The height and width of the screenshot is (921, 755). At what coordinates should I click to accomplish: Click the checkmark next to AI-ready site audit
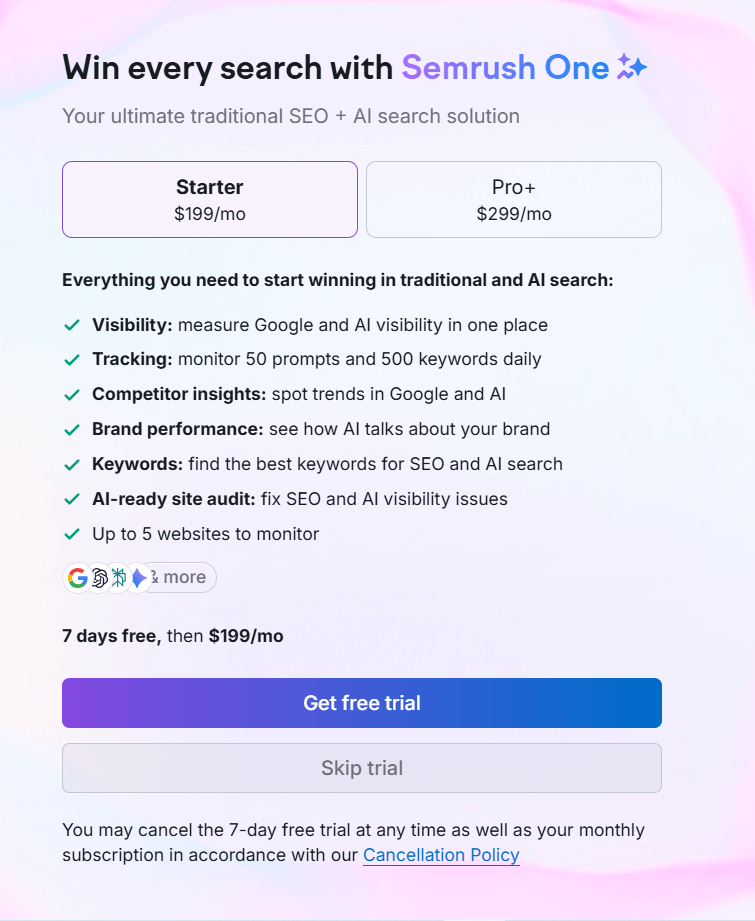click(70, 498)
